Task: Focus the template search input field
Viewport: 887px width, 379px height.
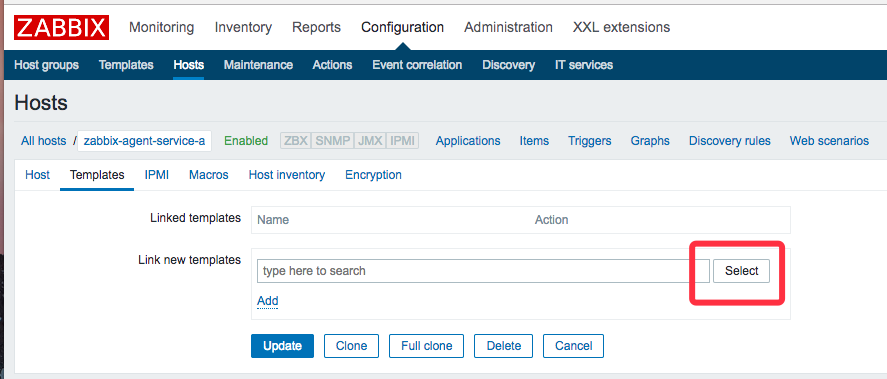Action: tap(483, 271)
